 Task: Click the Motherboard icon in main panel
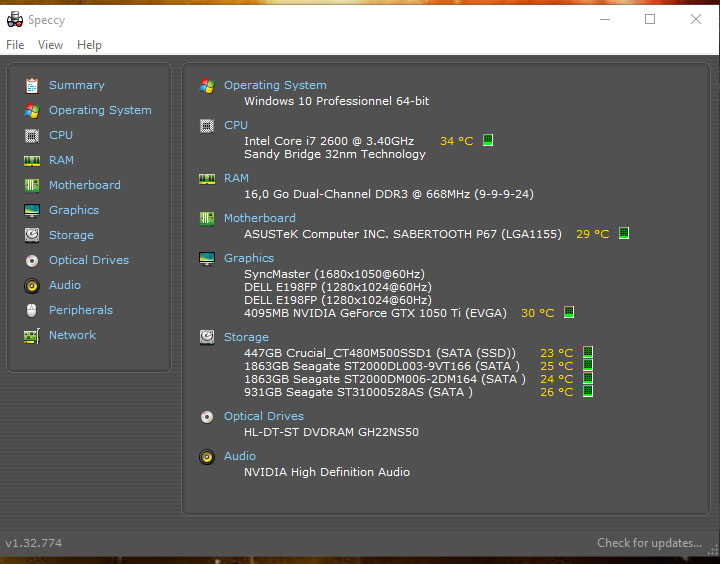[207, 218]
